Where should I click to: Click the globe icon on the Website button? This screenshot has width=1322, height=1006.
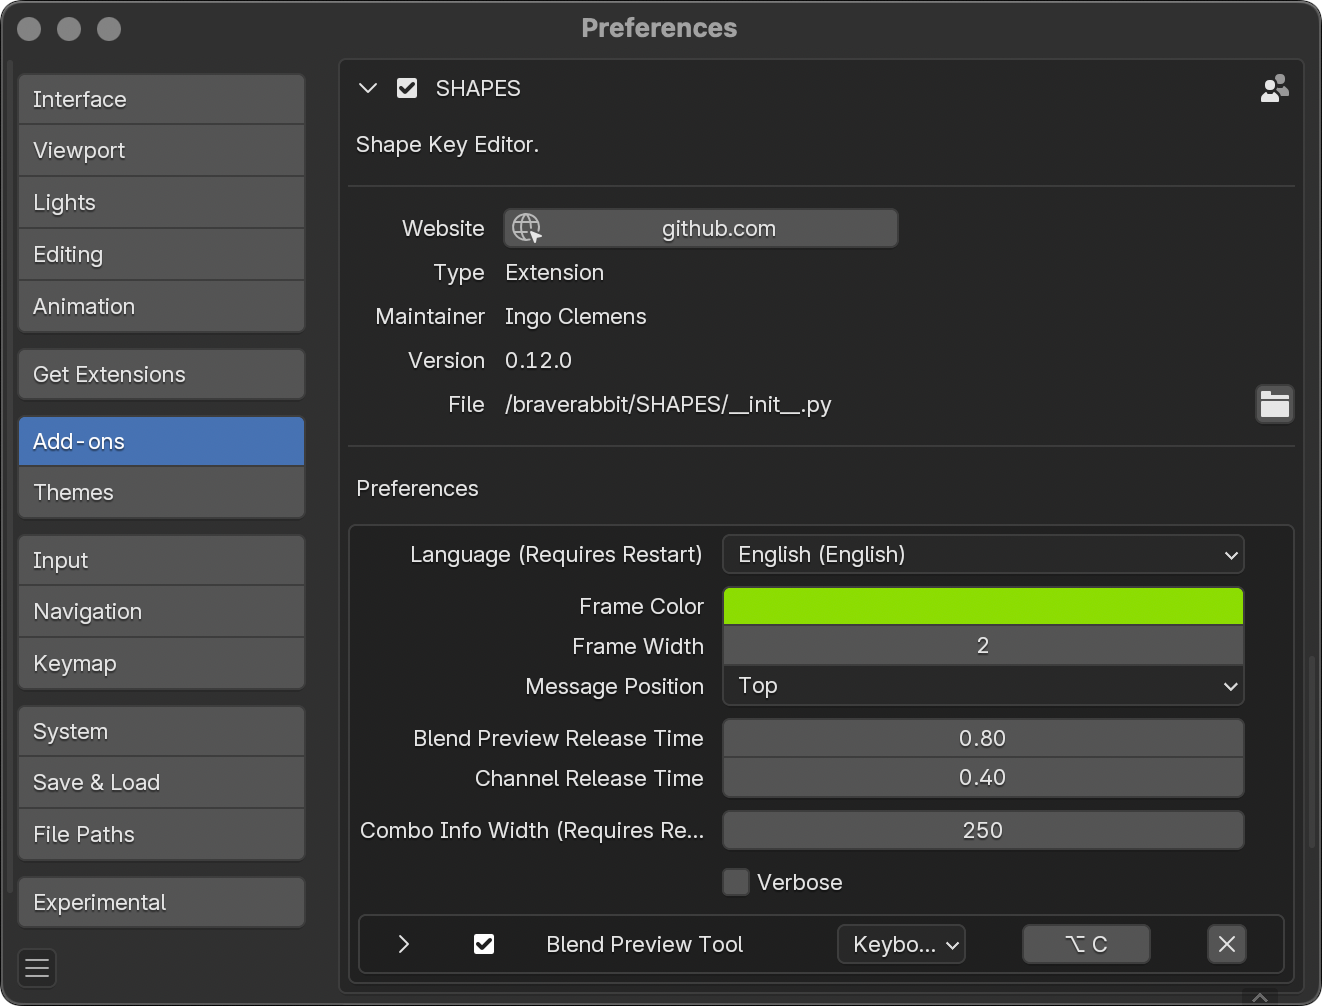click(527, 228)
